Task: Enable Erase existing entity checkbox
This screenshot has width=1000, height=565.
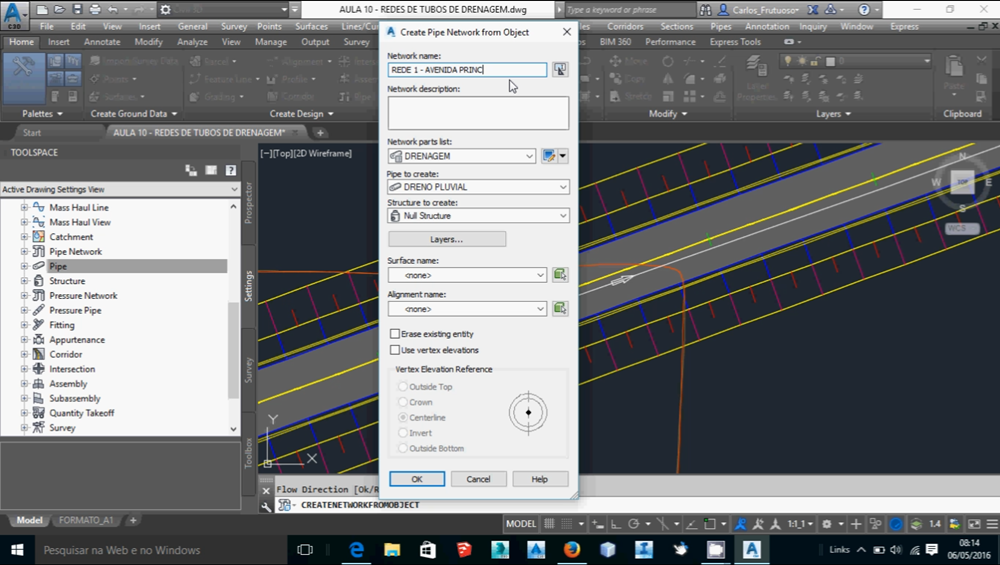Action: (x=395, y=334)
